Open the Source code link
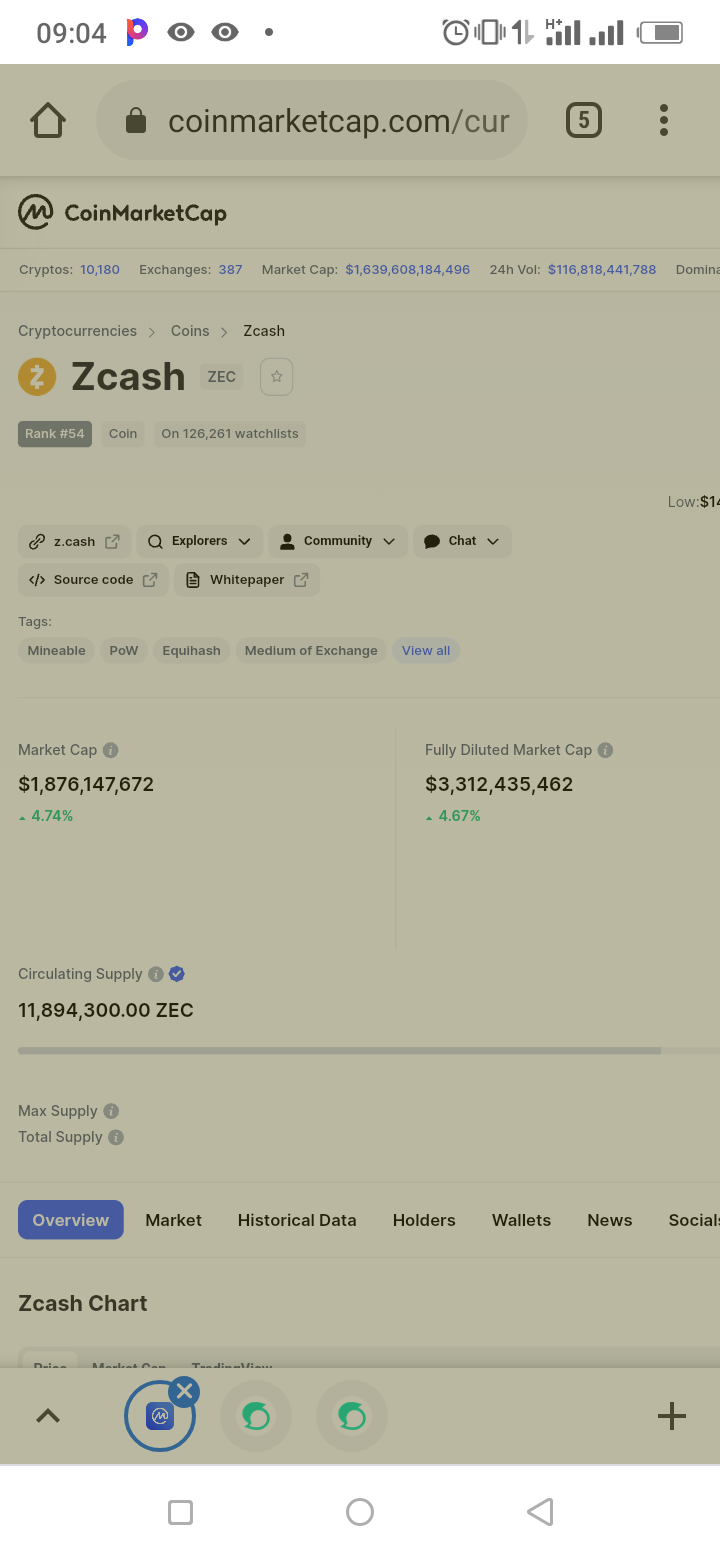 tap(93, 580)
